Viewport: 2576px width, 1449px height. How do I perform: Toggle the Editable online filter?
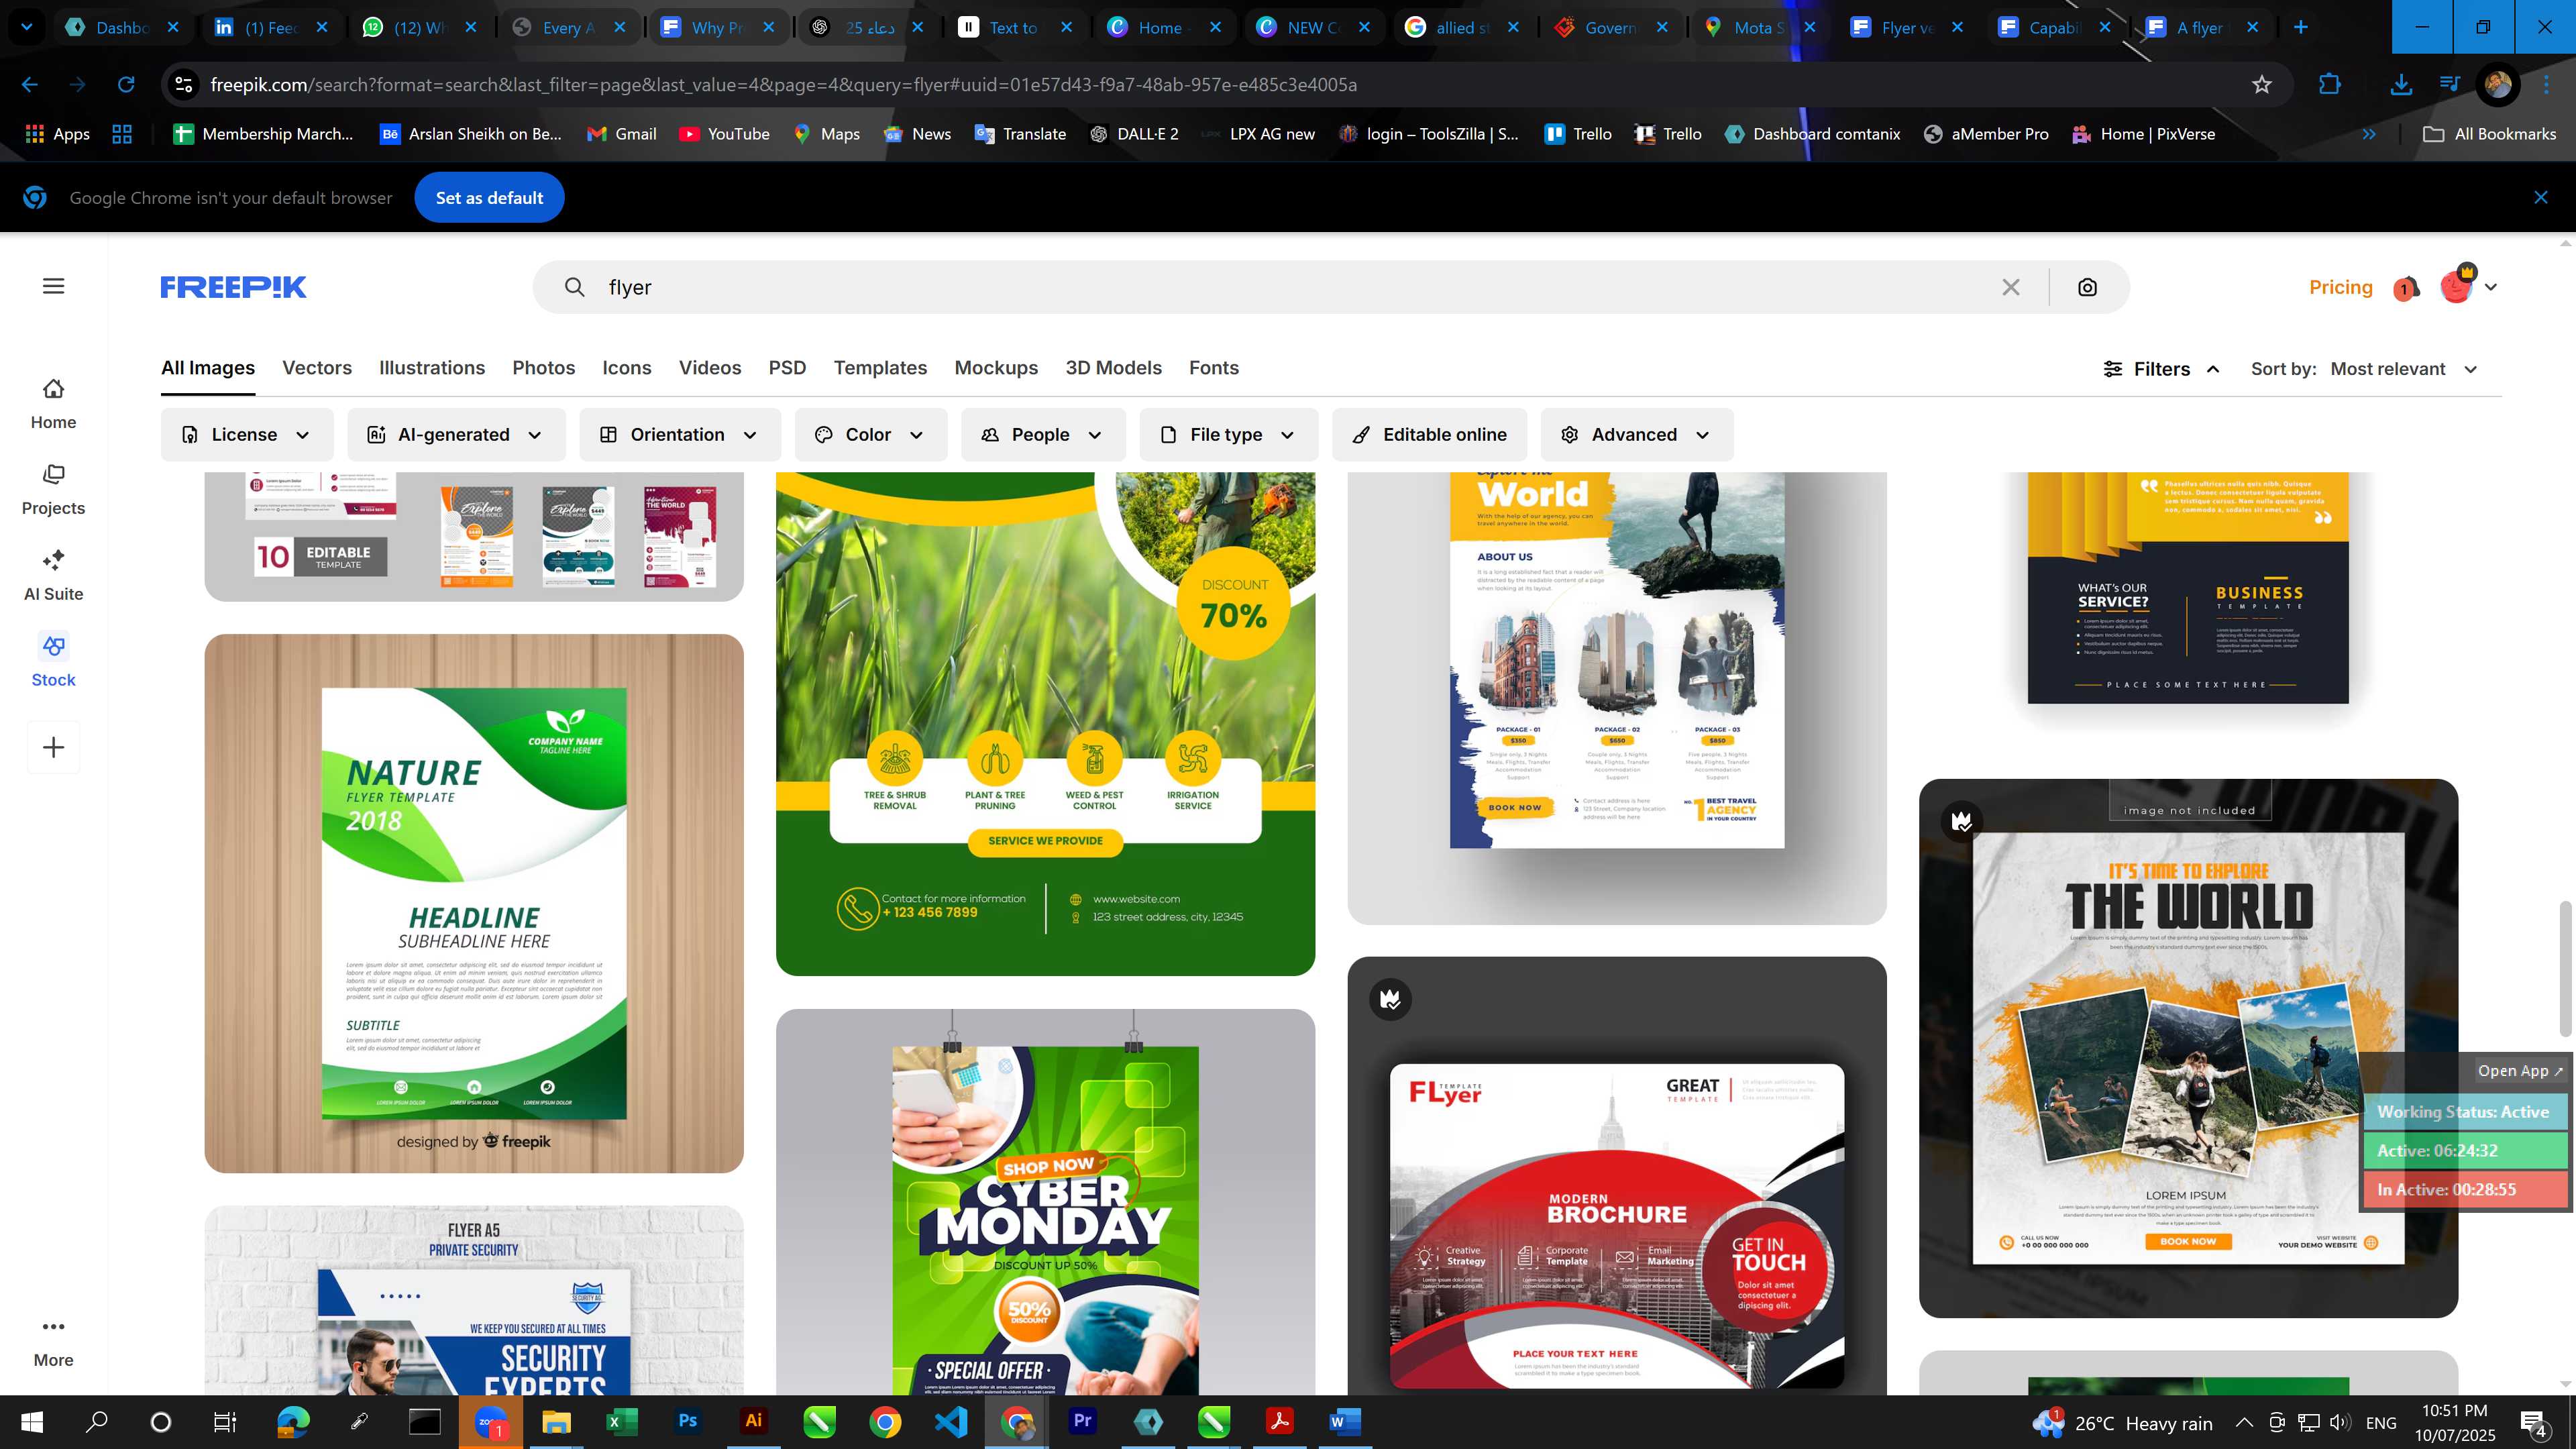(1429, 435)
